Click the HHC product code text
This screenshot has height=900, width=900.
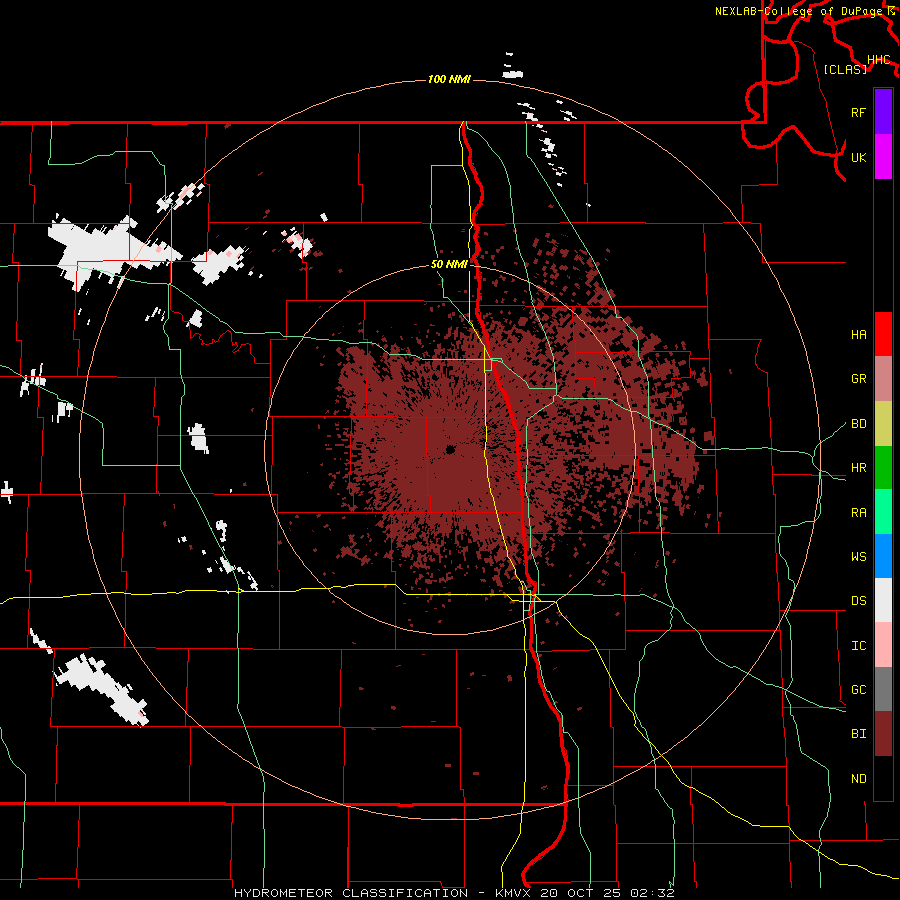(x=878, y=60)
